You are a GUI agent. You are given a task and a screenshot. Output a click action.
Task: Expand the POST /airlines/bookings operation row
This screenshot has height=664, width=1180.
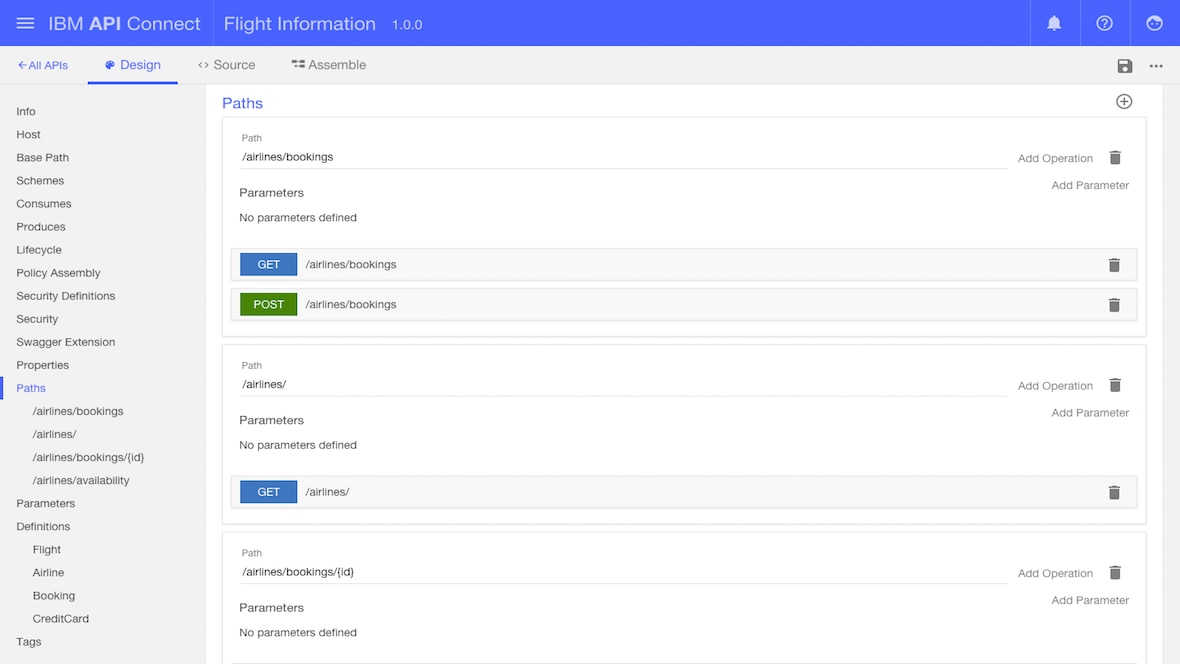point(268,305)
